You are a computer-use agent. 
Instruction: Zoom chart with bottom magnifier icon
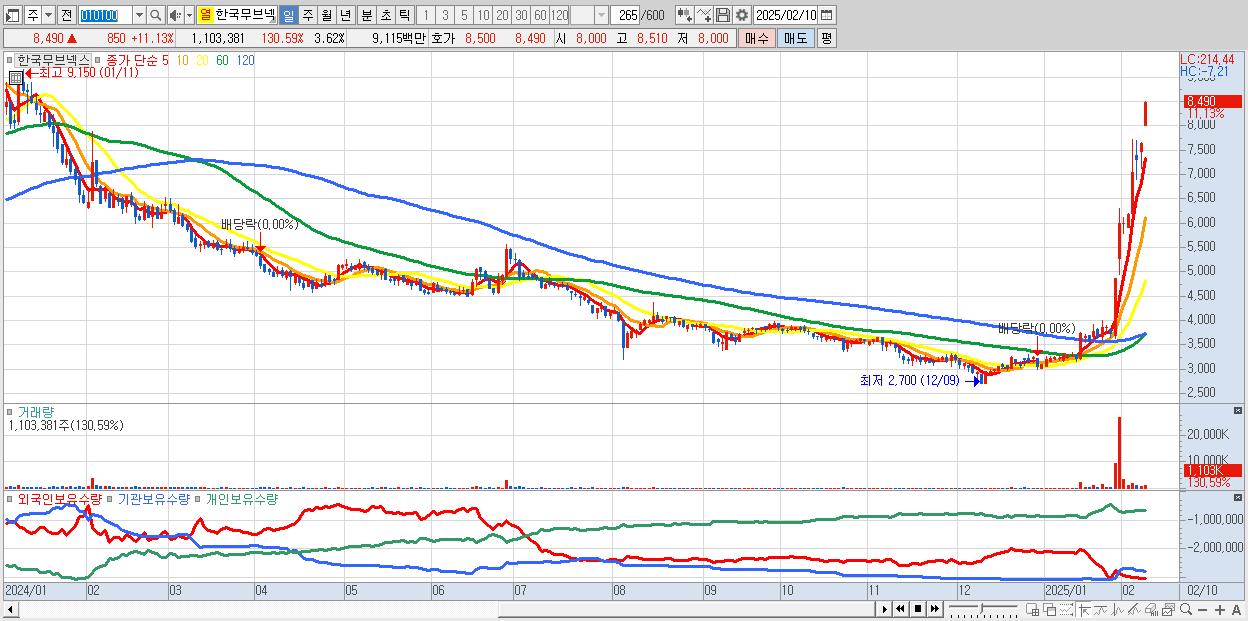click(x=1186, y=610)
